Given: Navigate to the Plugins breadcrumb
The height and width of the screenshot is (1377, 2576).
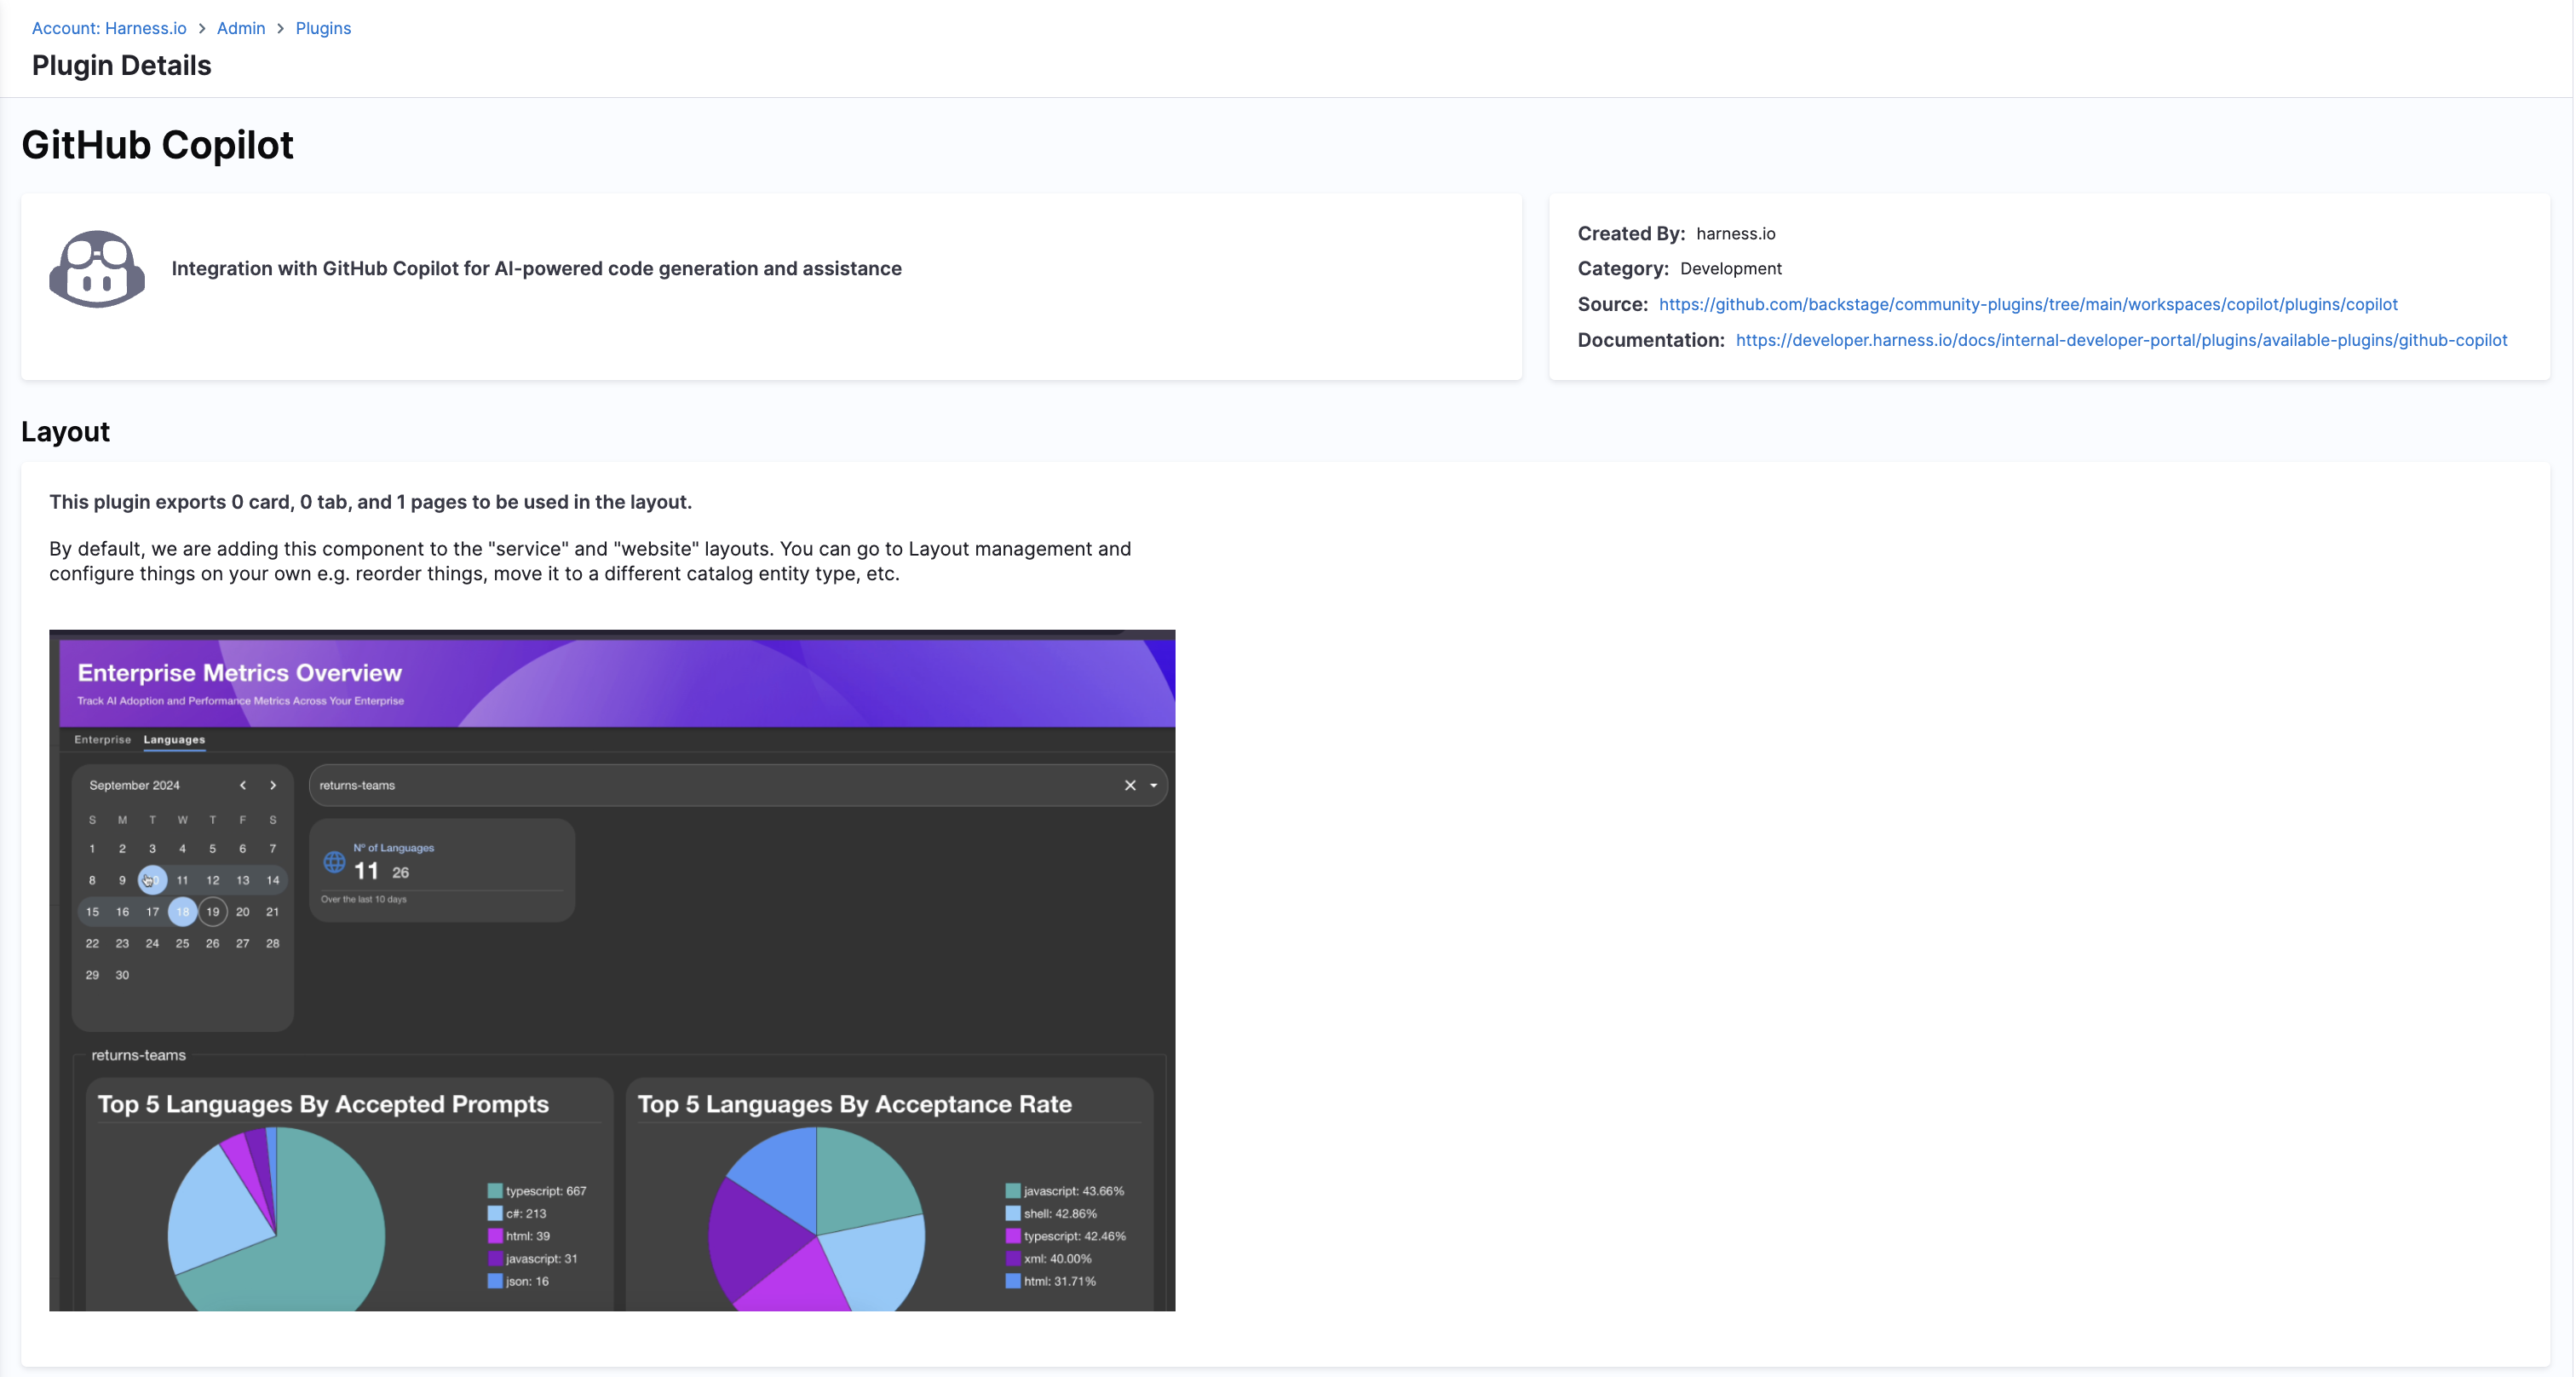Looking at the screenshot, I should coord(322,28).
